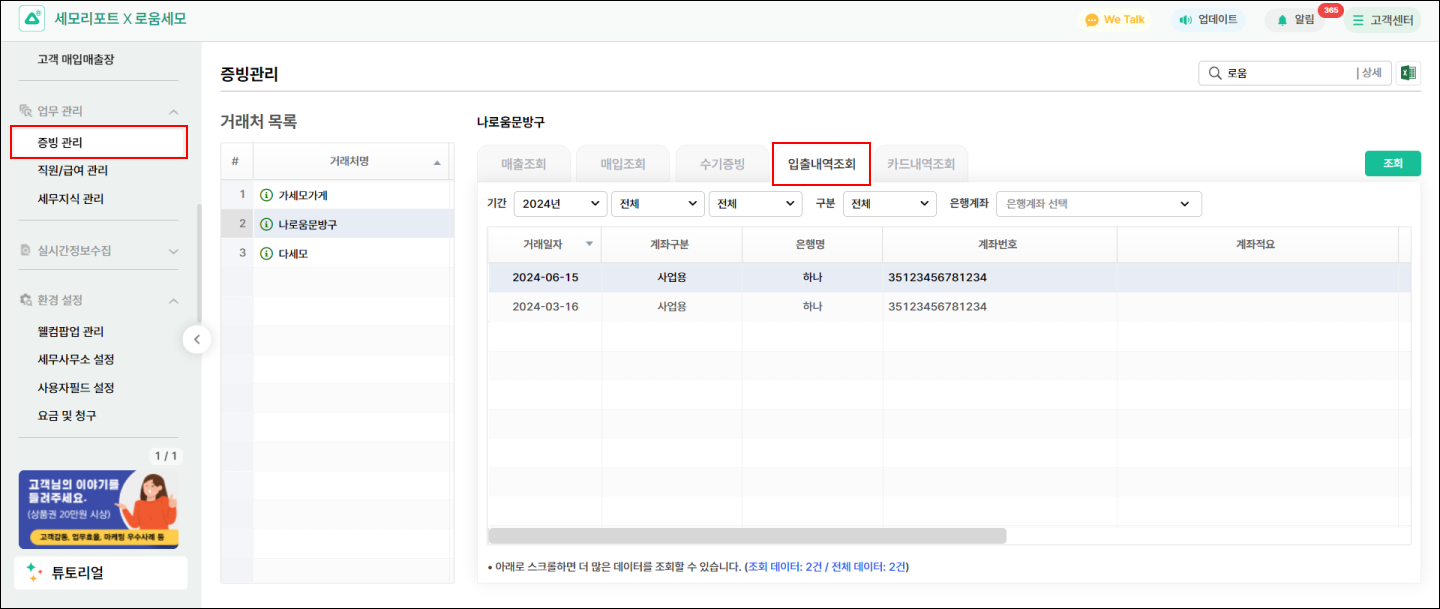Switch to the 매출조회 tab
Viewport: 1440px width, 609px height.
(523, 165)
